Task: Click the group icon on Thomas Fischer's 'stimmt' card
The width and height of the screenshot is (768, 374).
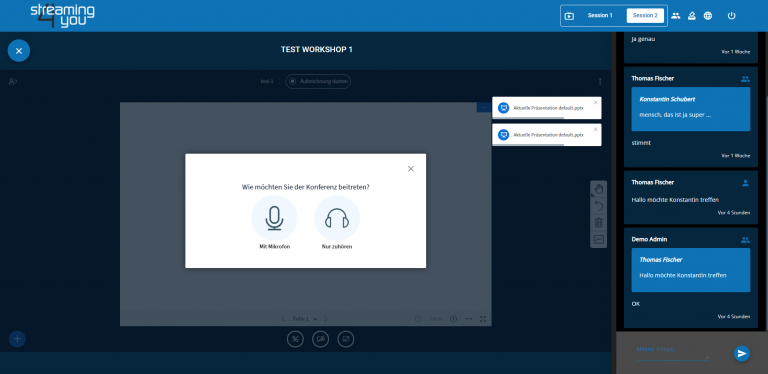Action: (745, 78)
